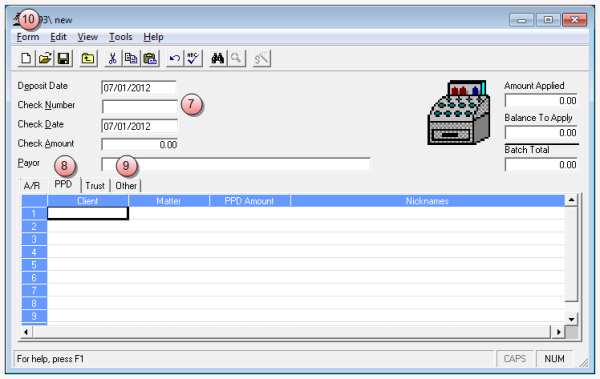Click the grid's vertical scrollbar down arrow
This screenshot has width=600, height=379.
(x=571, y=319)
